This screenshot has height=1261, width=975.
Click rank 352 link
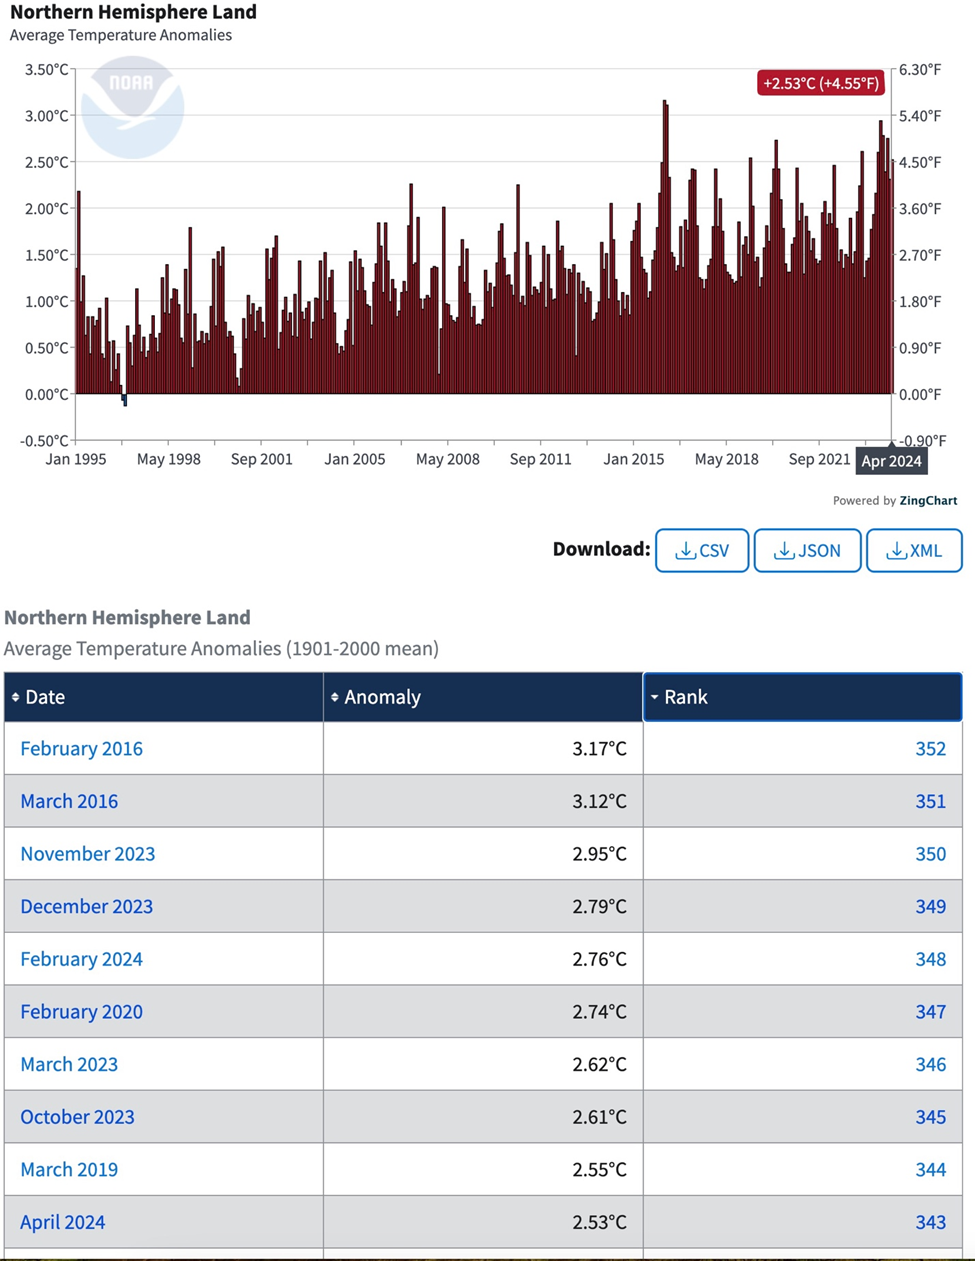click(930, 749)
